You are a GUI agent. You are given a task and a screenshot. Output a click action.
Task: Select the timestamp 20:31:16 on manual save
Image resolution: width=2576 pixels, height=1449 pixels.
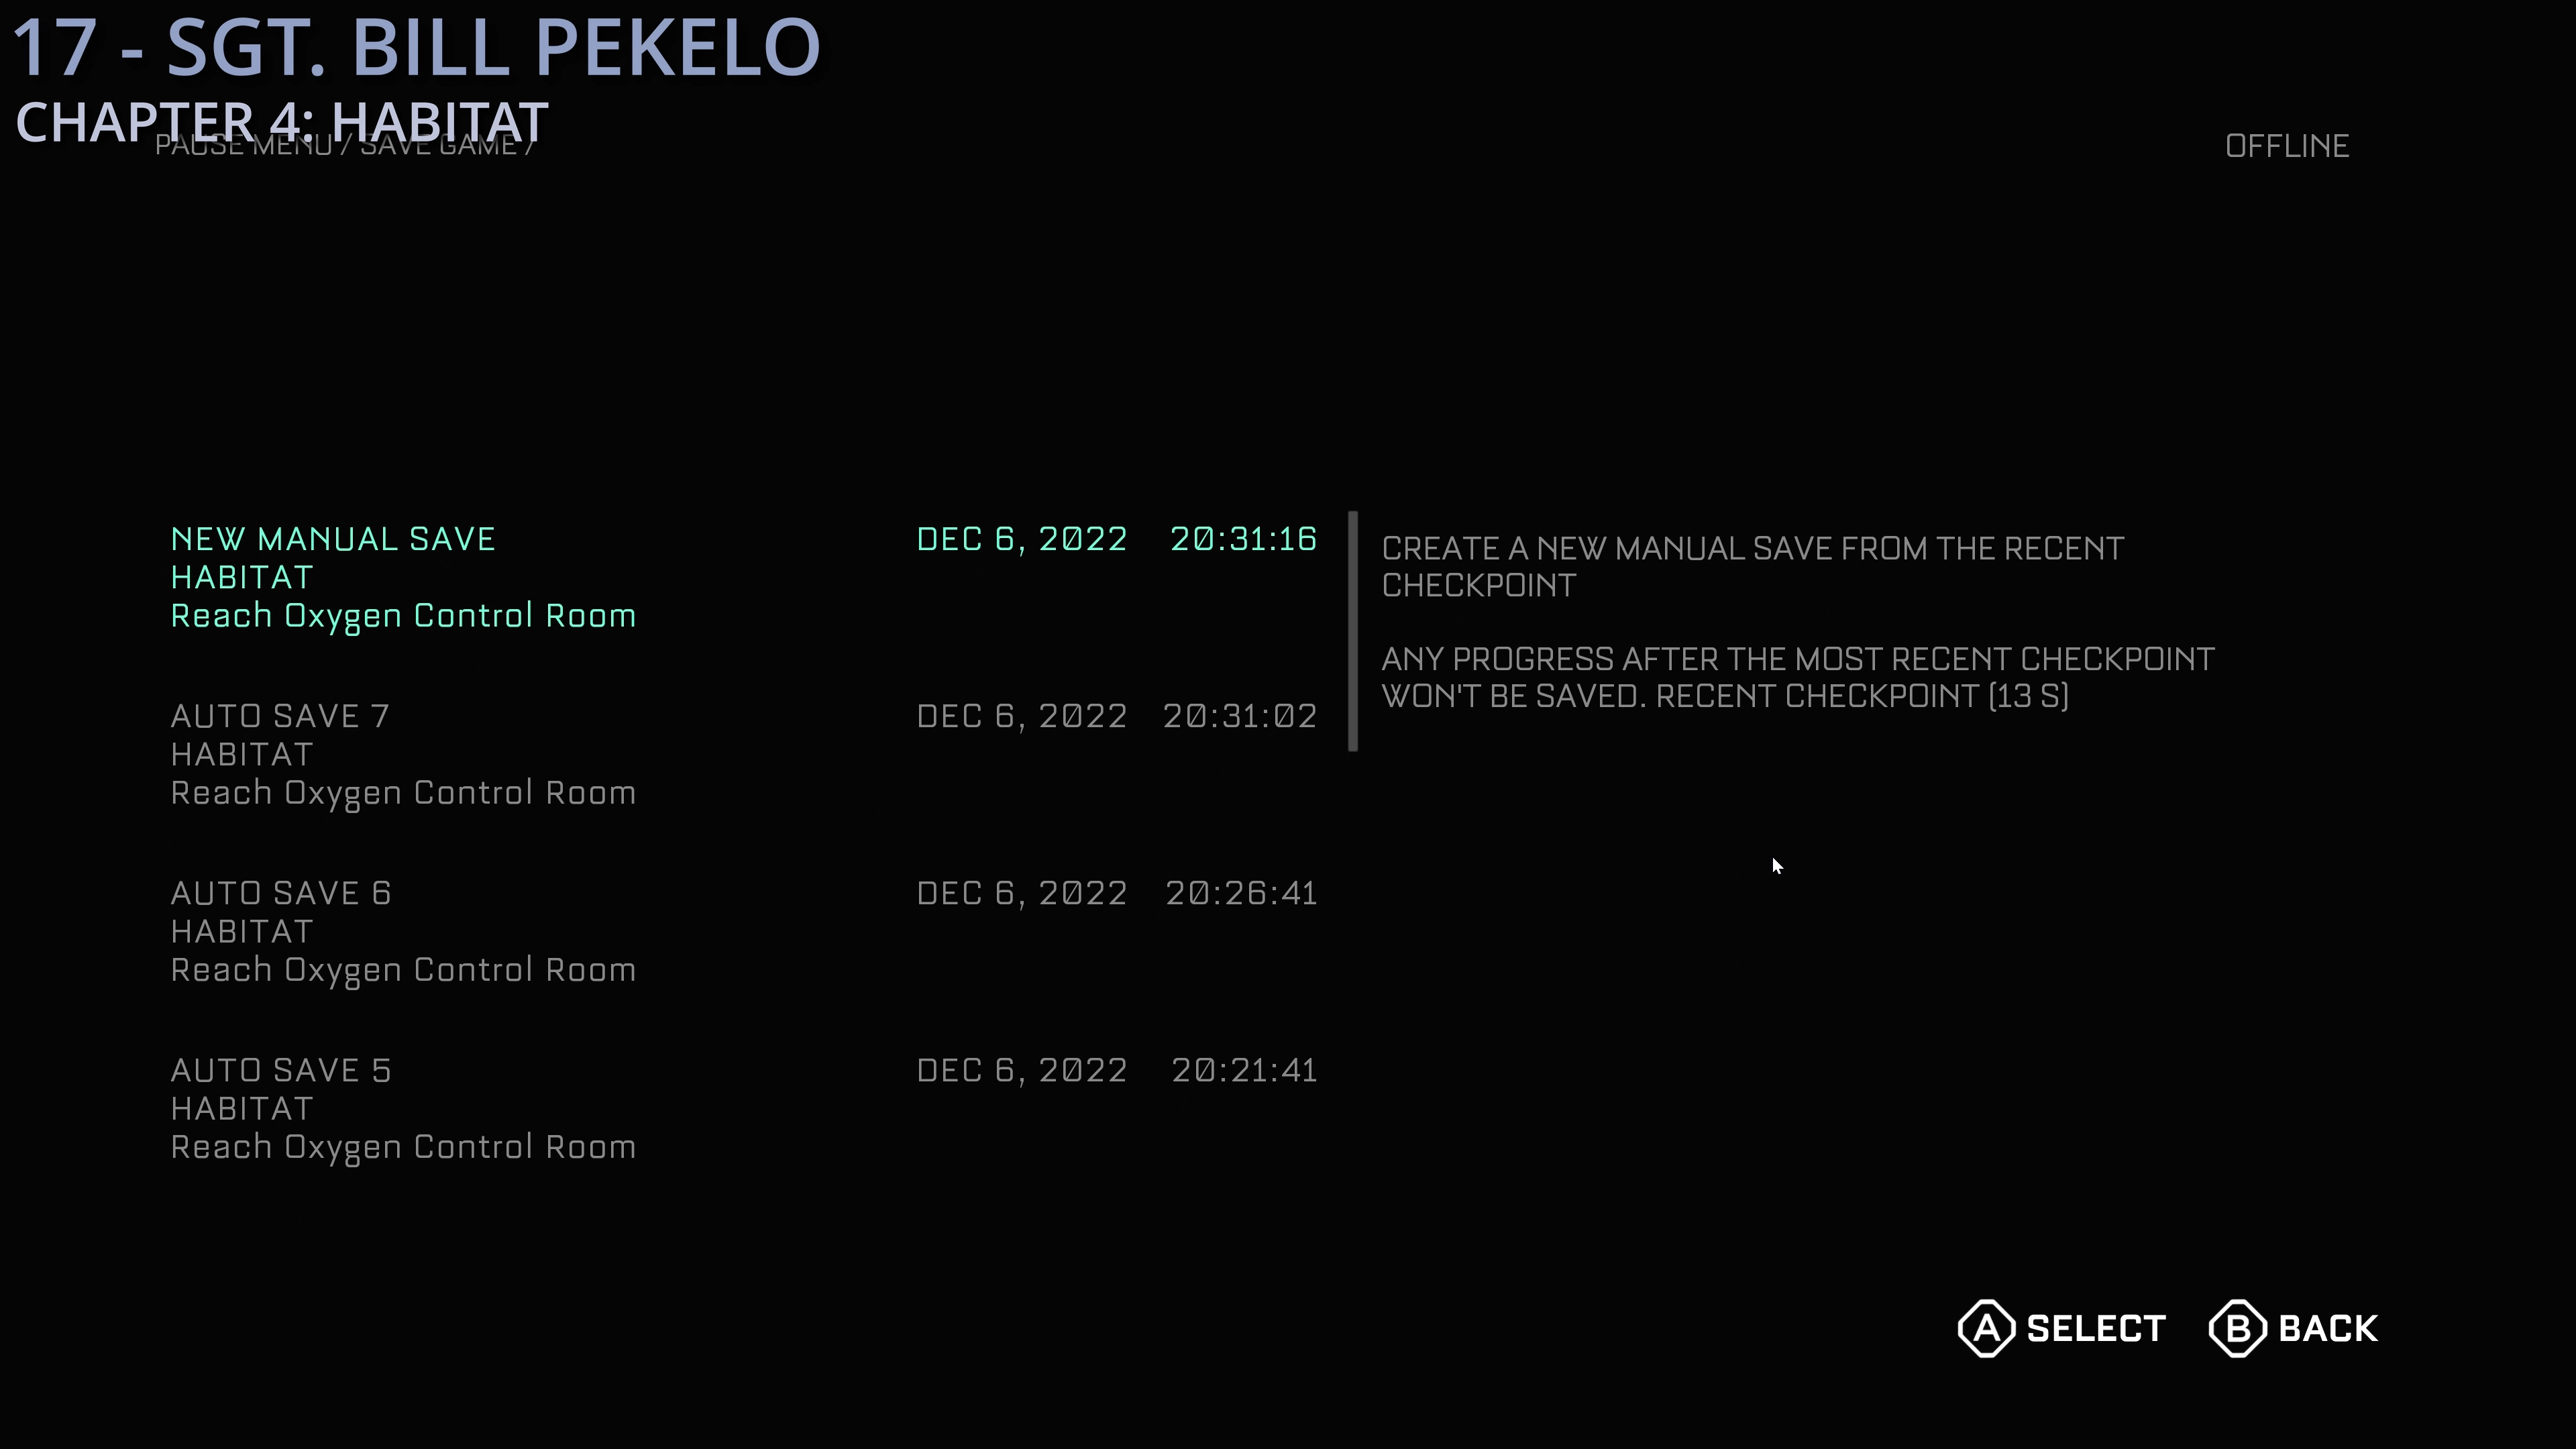click(x=1243, y=539)
